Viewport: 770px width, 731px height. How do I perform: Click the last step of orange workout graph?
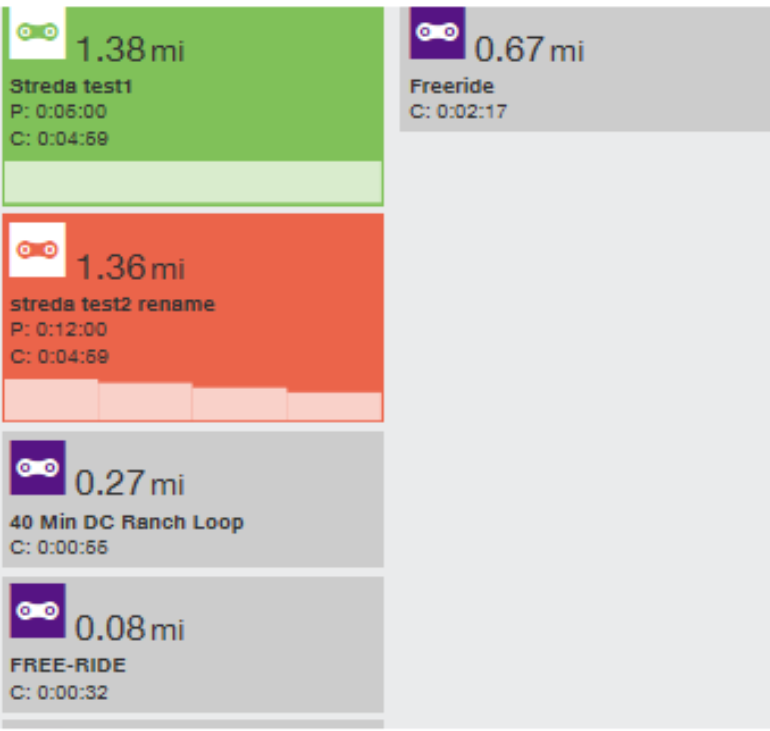pos(334,406)
